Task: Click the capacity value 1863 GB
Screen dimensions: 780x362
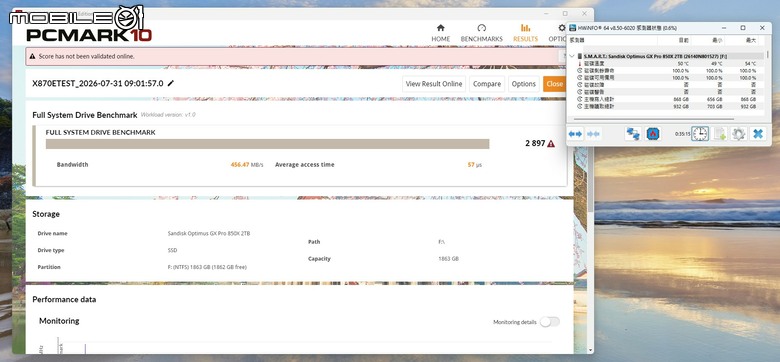Action: click(x=449, y=259)
